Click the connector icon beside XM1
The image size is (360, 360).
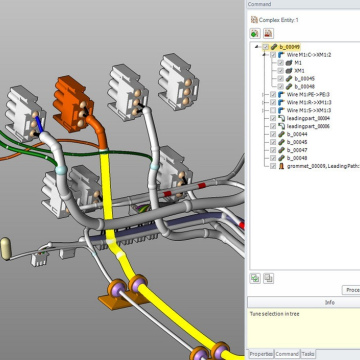289,71
